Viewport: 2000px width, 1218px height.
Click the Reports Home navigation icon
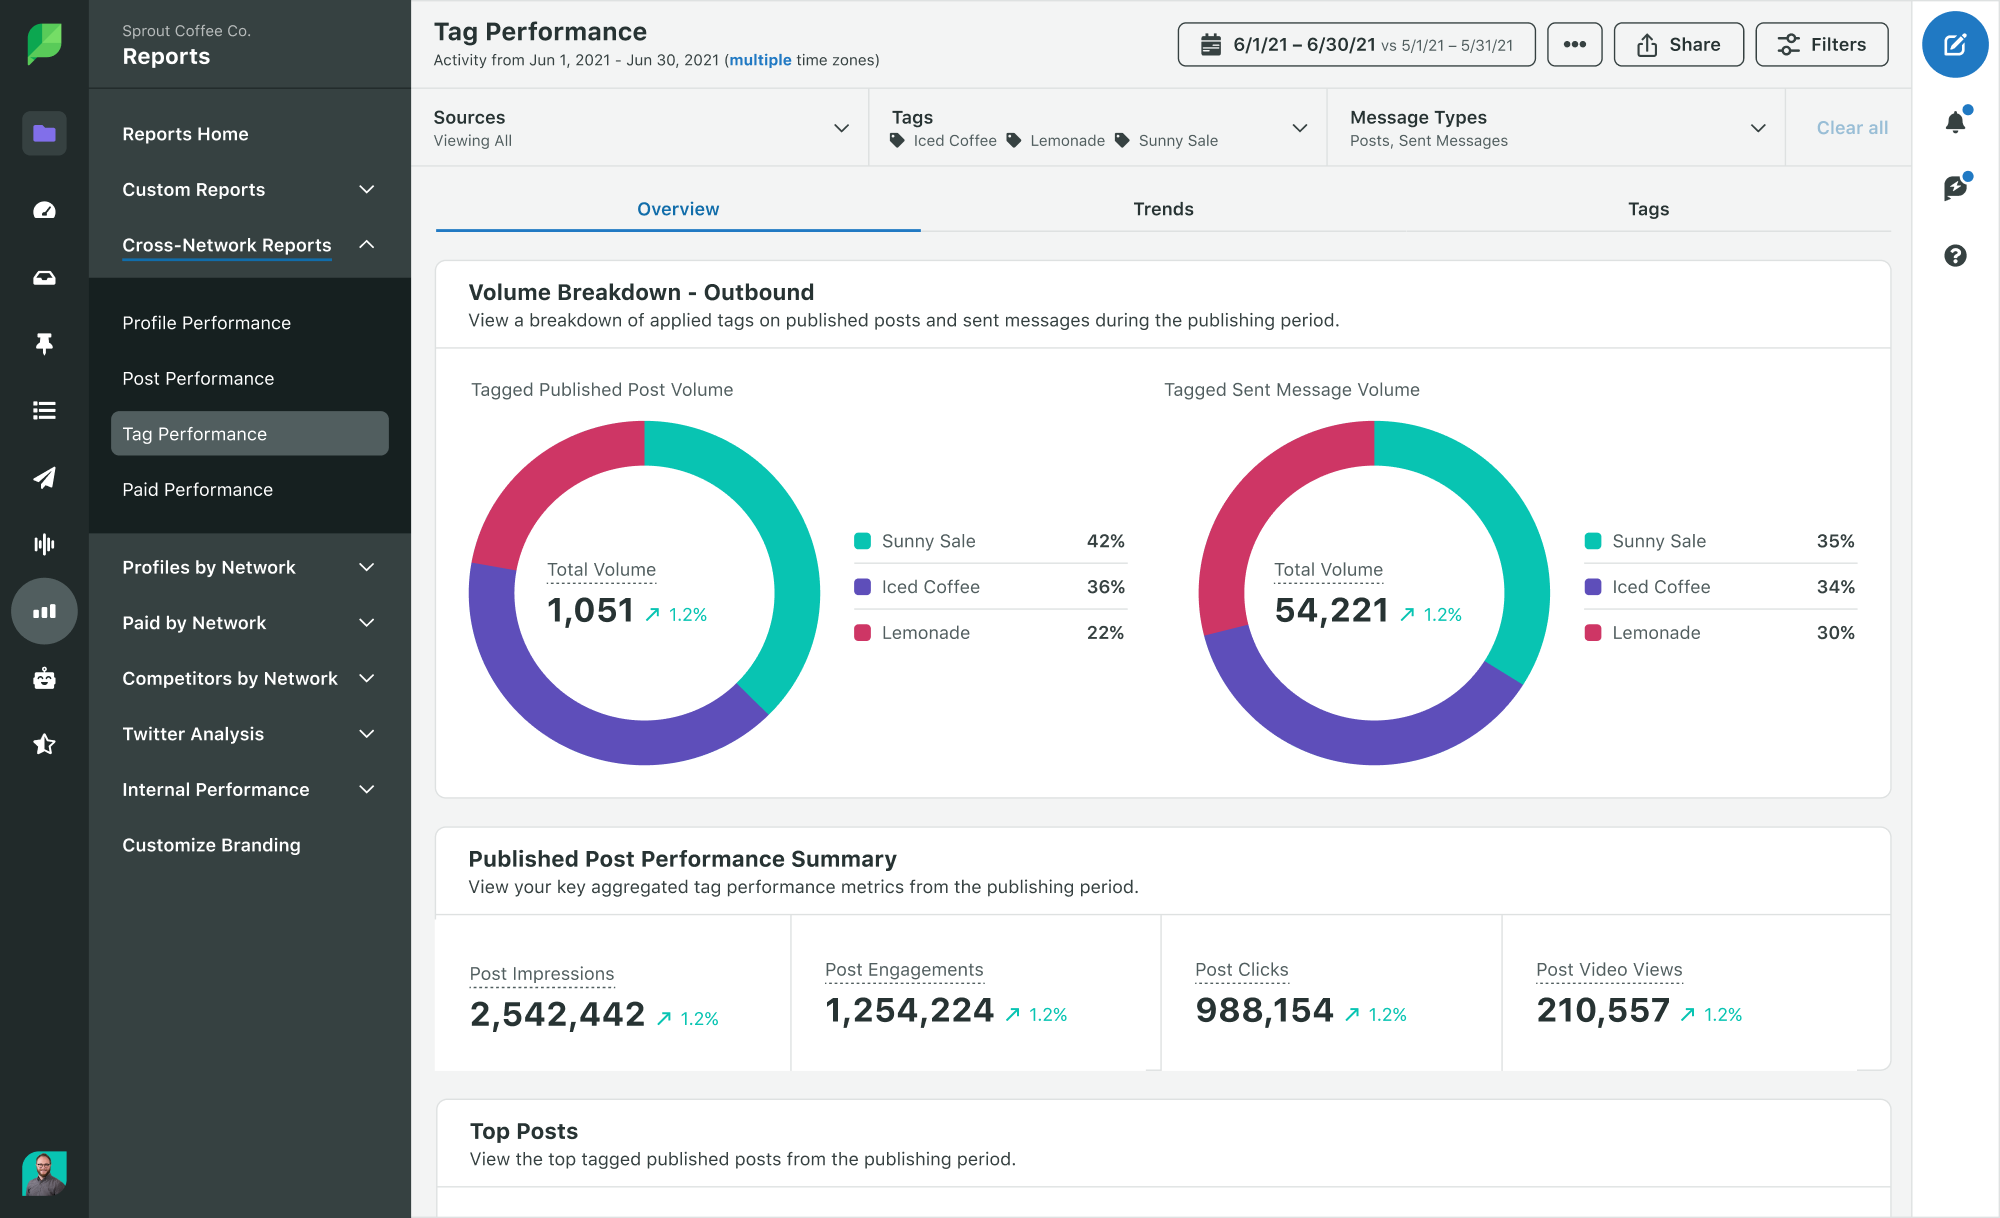point(41,131)
